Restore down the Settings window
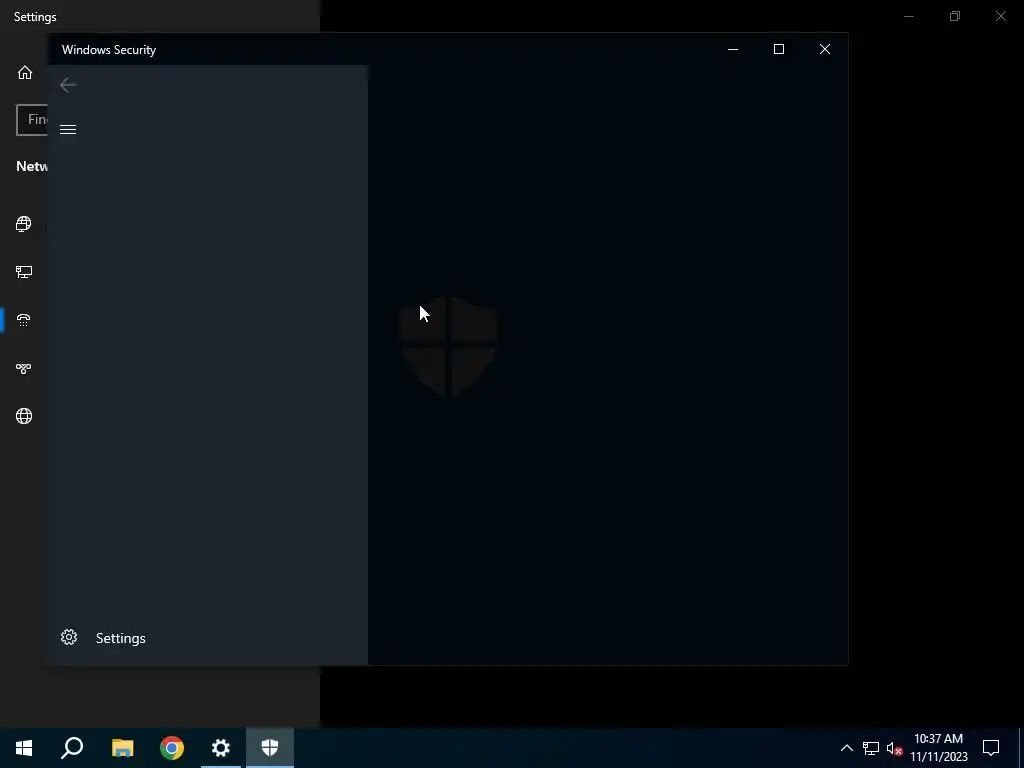Screen dimensions: 1024x768 [955, 16]
